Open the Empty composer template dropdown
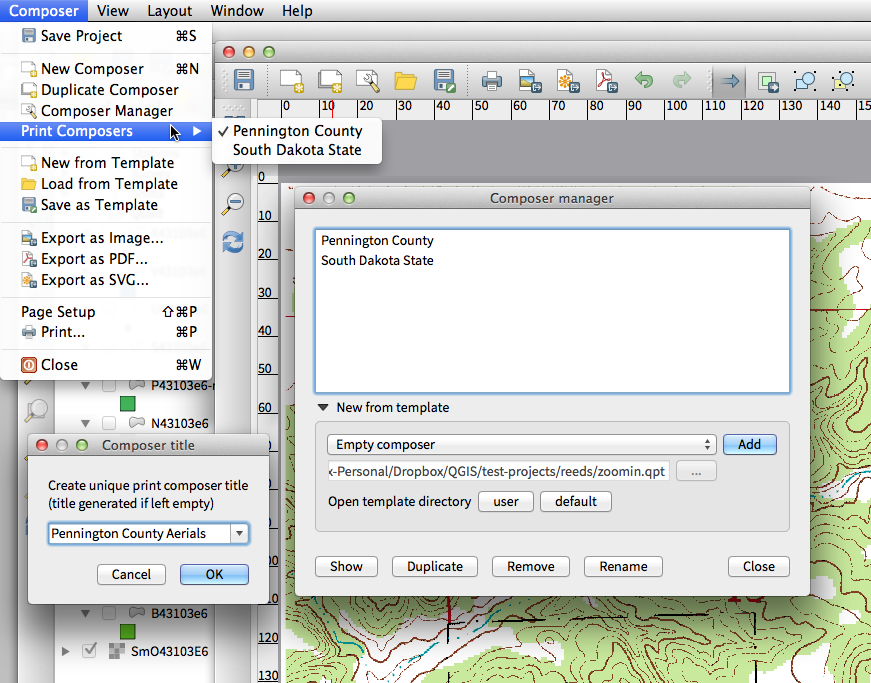 (x=522, y=445)
